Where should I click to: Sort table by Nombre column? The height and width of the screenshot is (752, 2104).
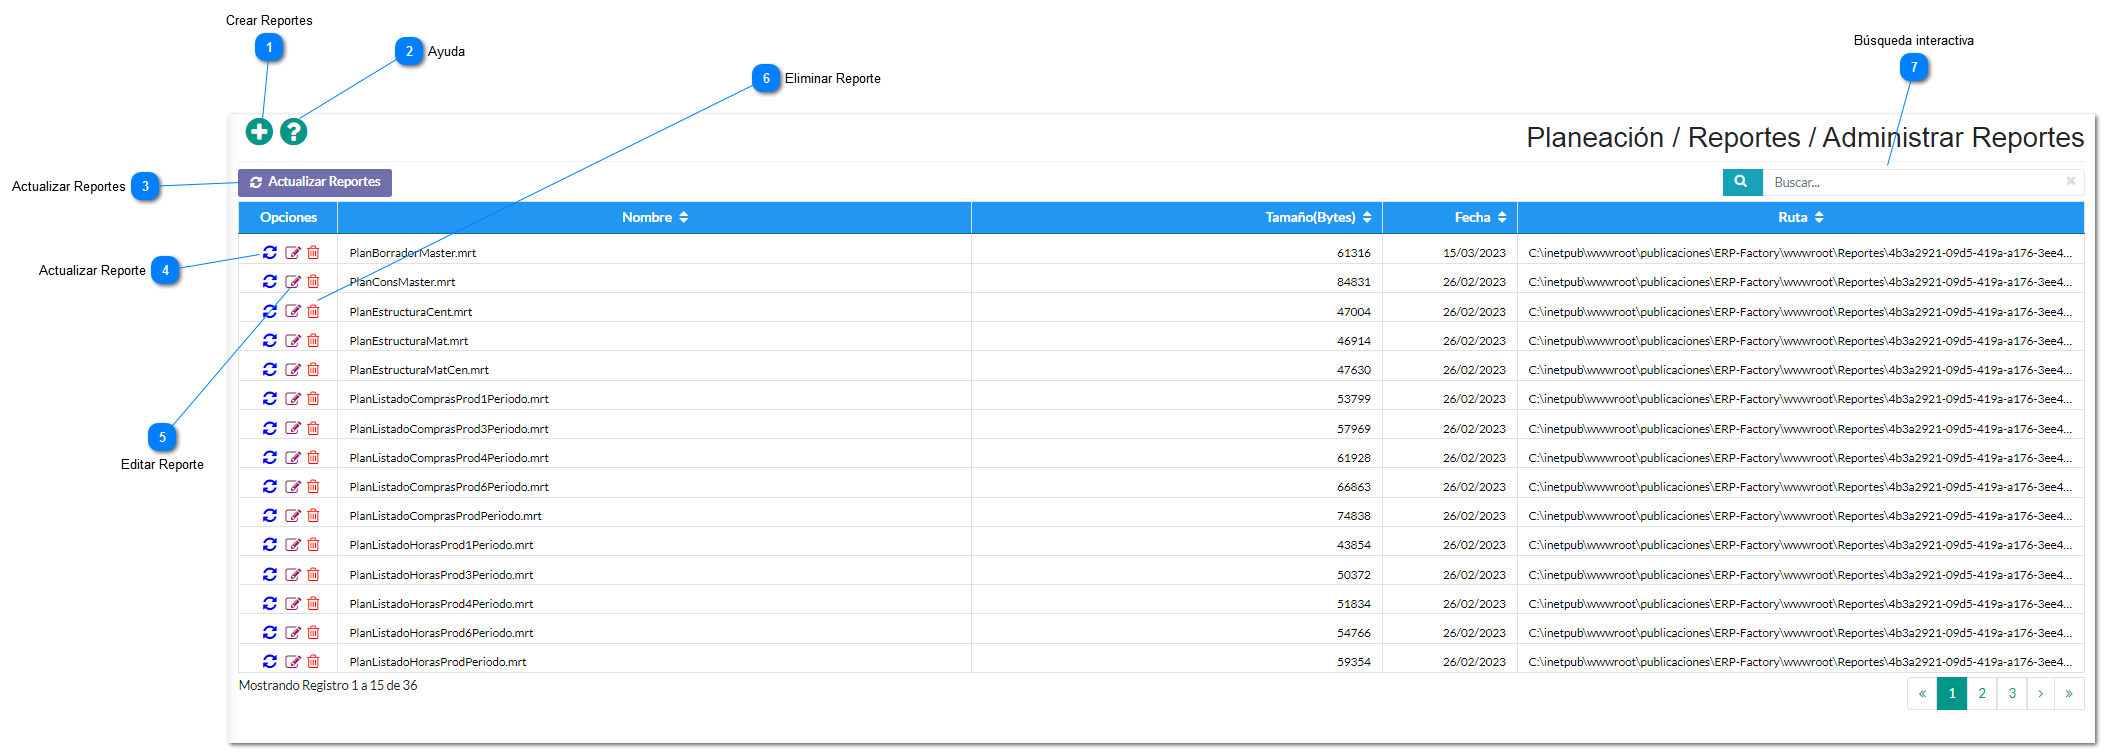[655, 217]
